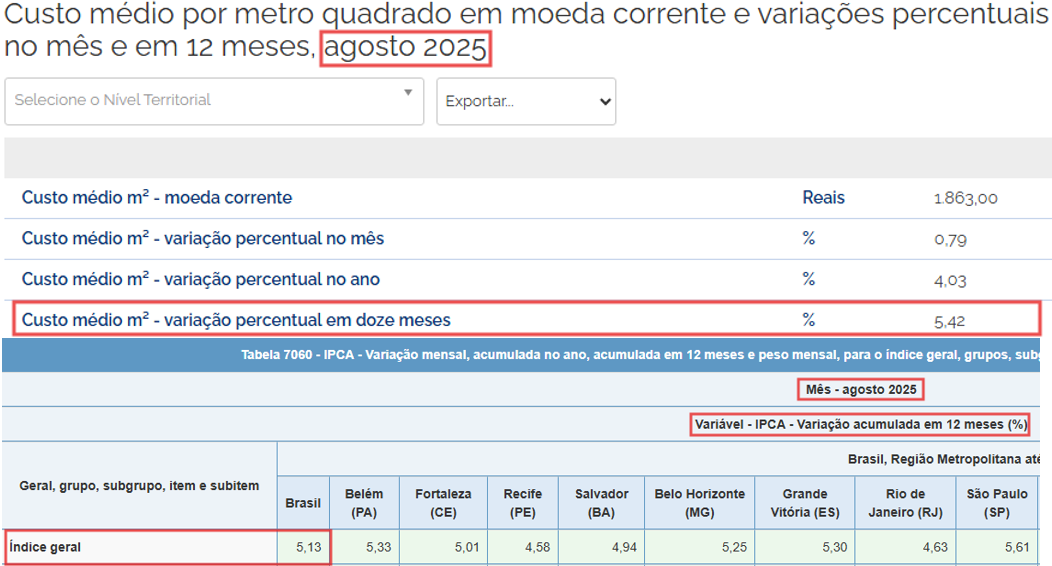Select variação percentual em doze meses row
The image size is (1052, 566).
point(236,321)
